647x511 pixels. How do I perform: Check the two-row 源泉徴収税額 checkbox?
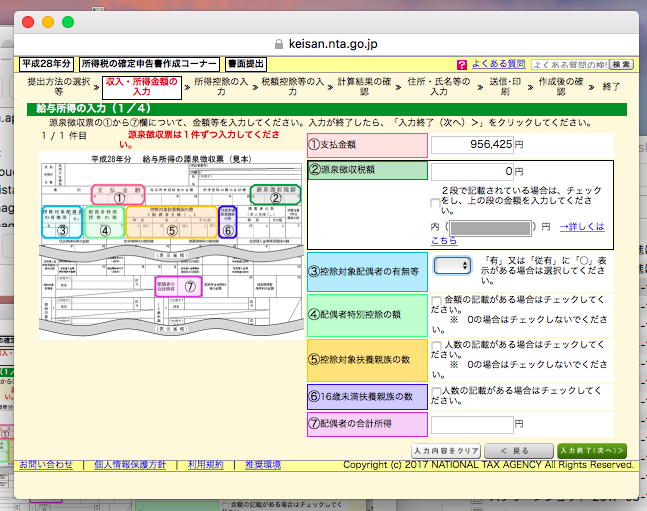(435, 204)
